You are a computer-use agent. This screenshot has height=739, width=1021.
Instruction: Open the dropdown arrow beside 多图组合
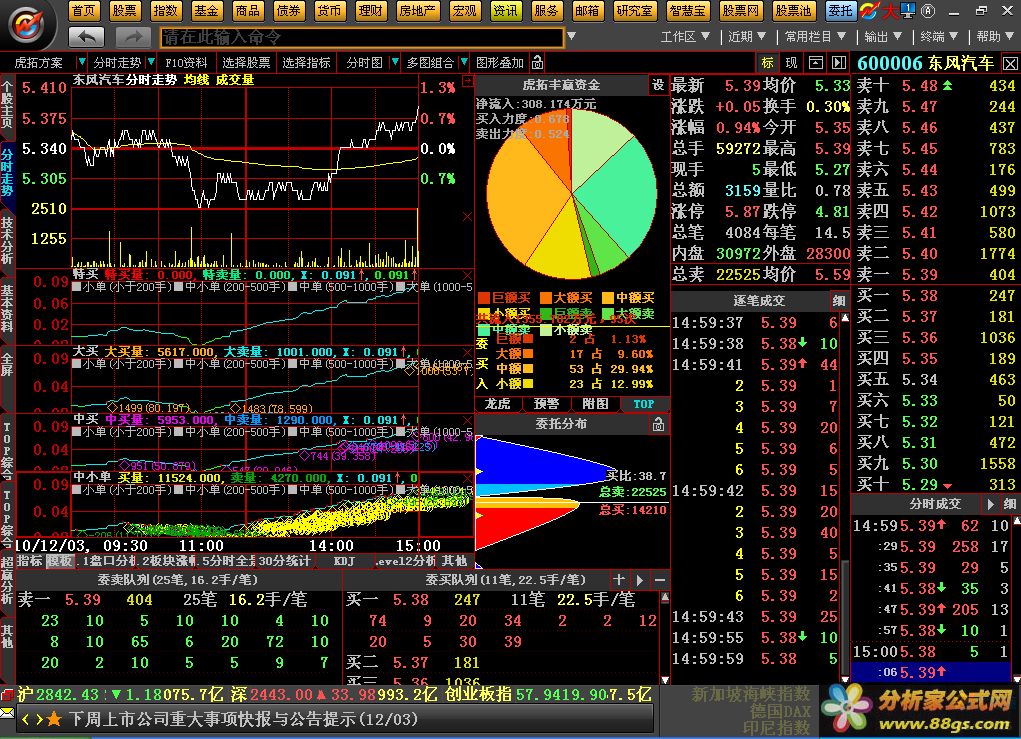(x=464, y=63)
